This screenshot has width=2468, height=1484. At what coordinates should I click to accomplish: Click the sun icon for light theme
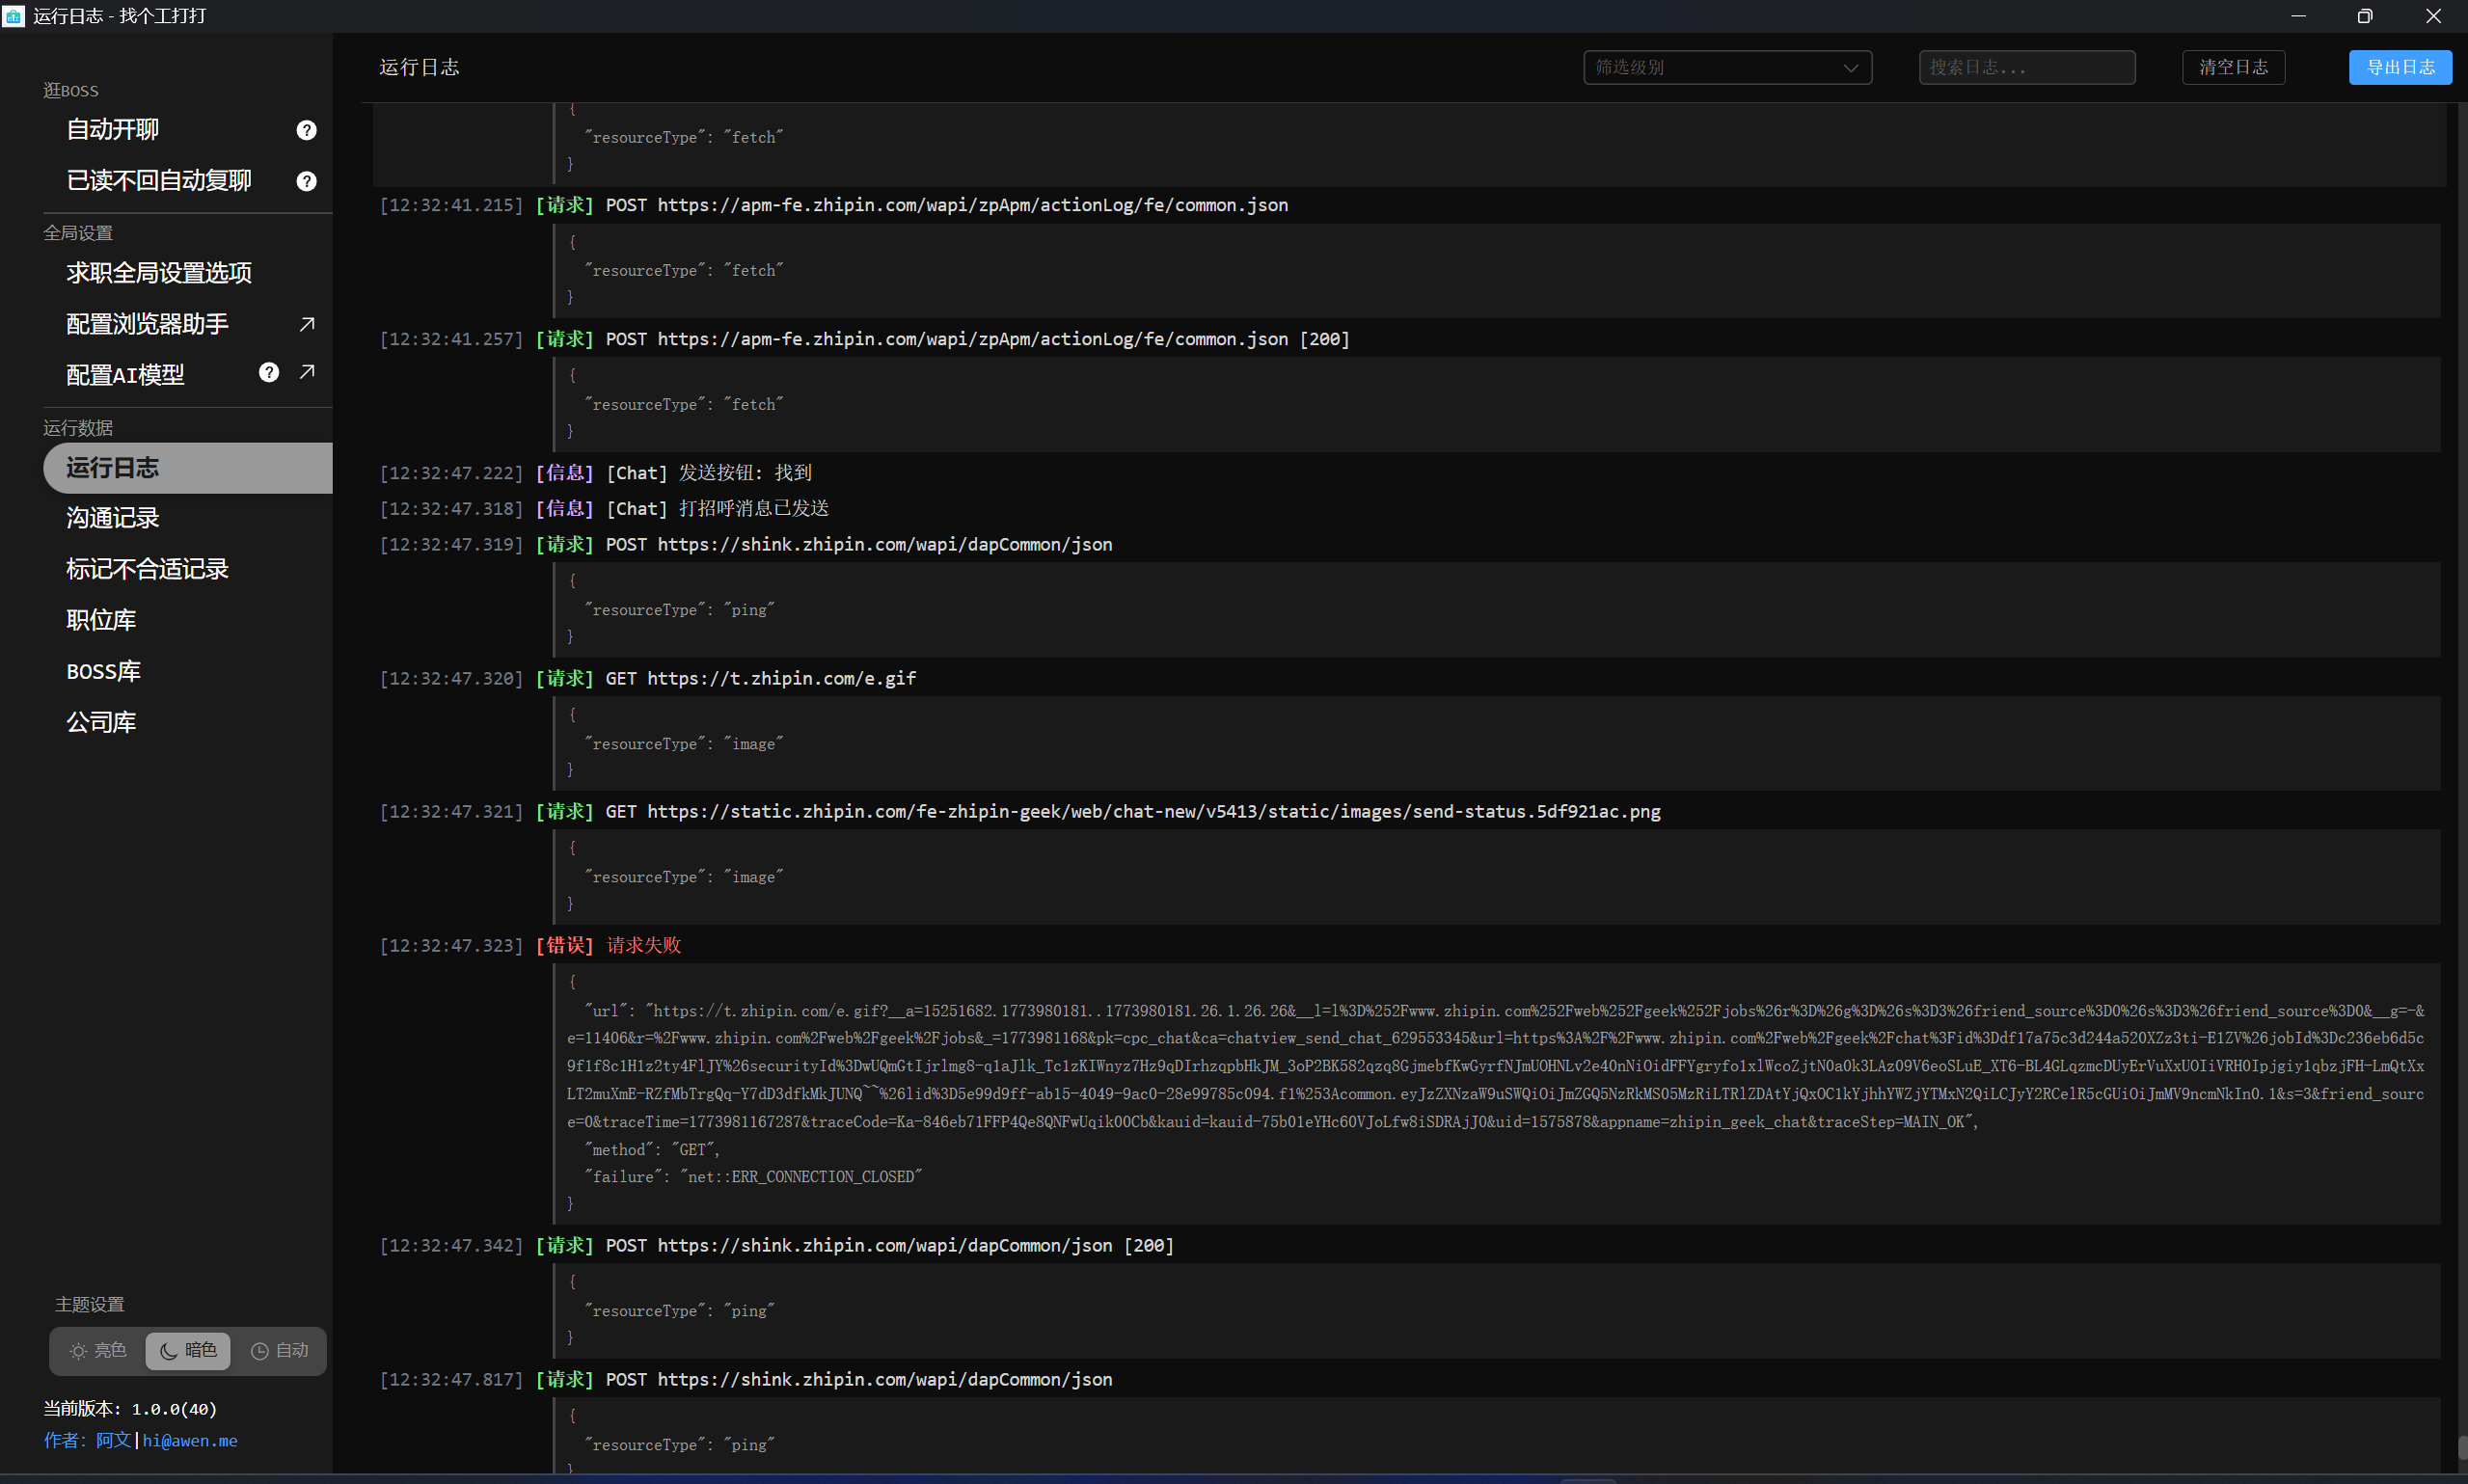pos(78,1351)
